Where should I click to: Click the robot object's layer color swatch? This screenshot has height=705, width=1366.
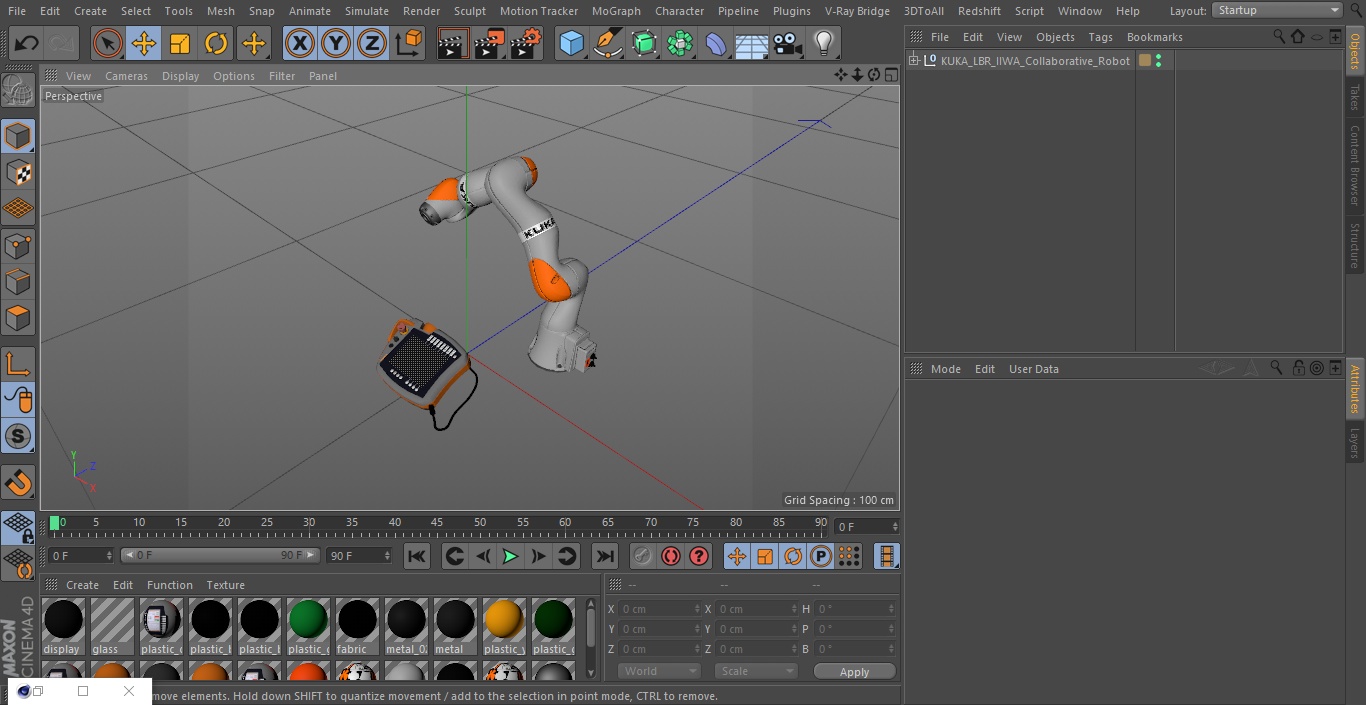pos(1145,61)
